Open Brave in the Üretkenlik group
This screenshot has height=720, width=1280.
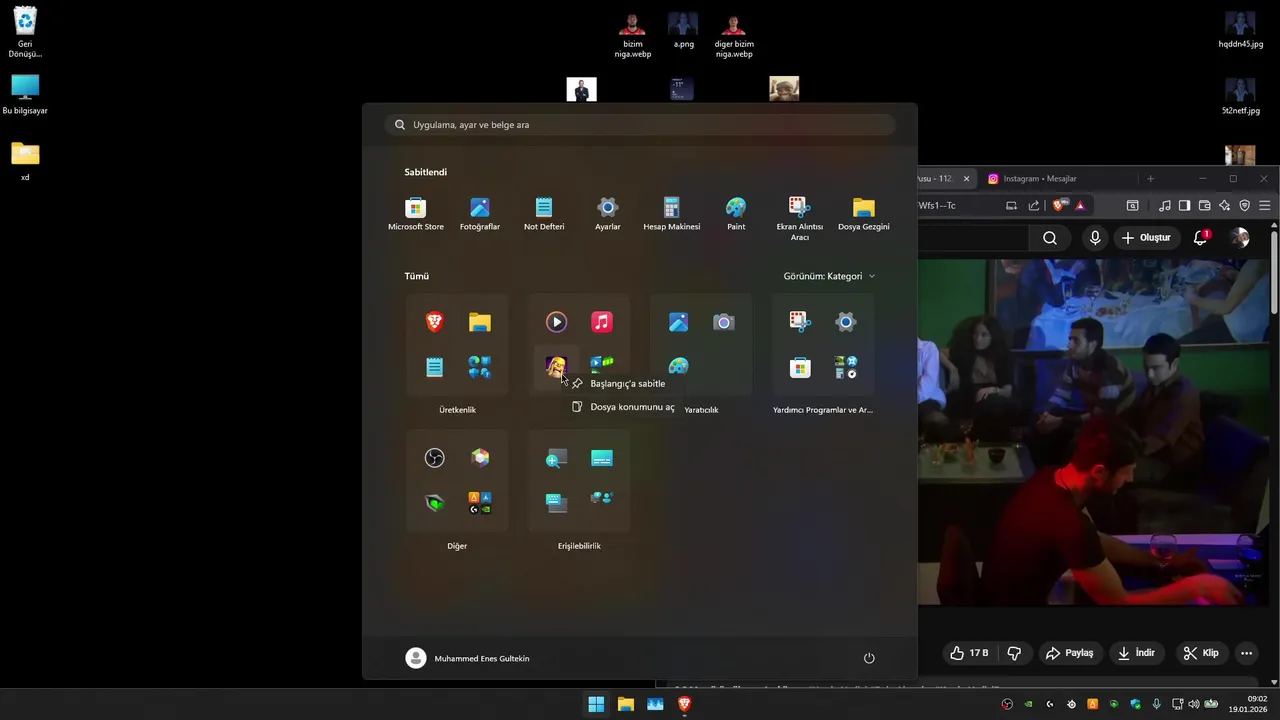(434, 322)
